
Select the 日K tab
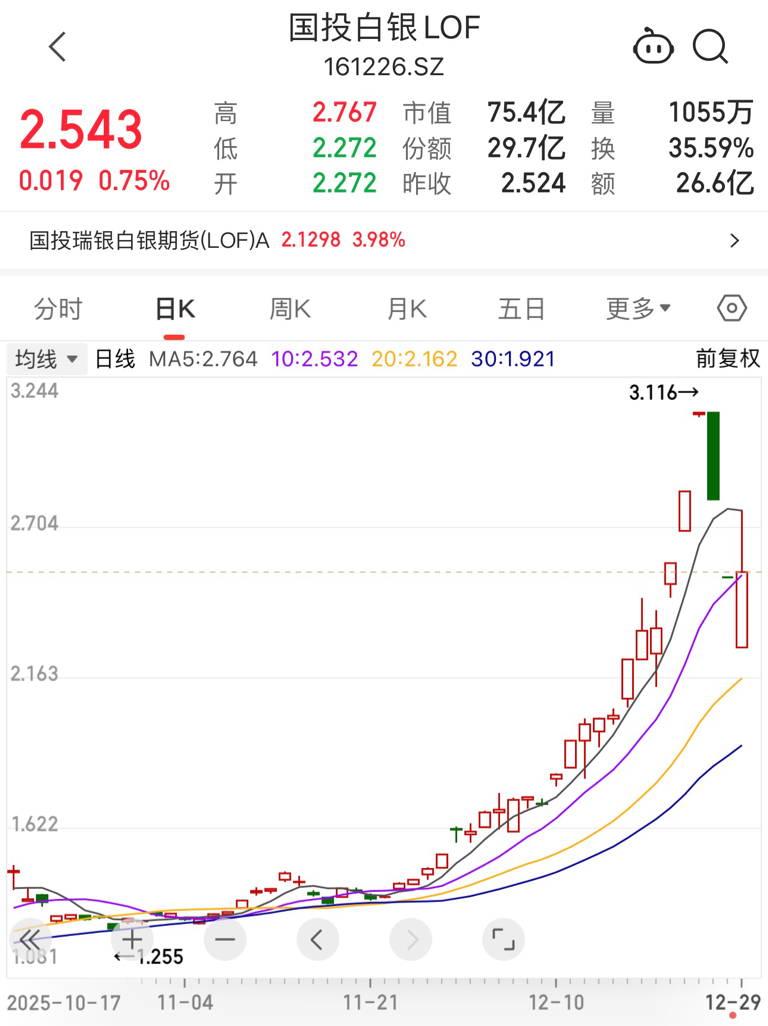tap(174, 308)
